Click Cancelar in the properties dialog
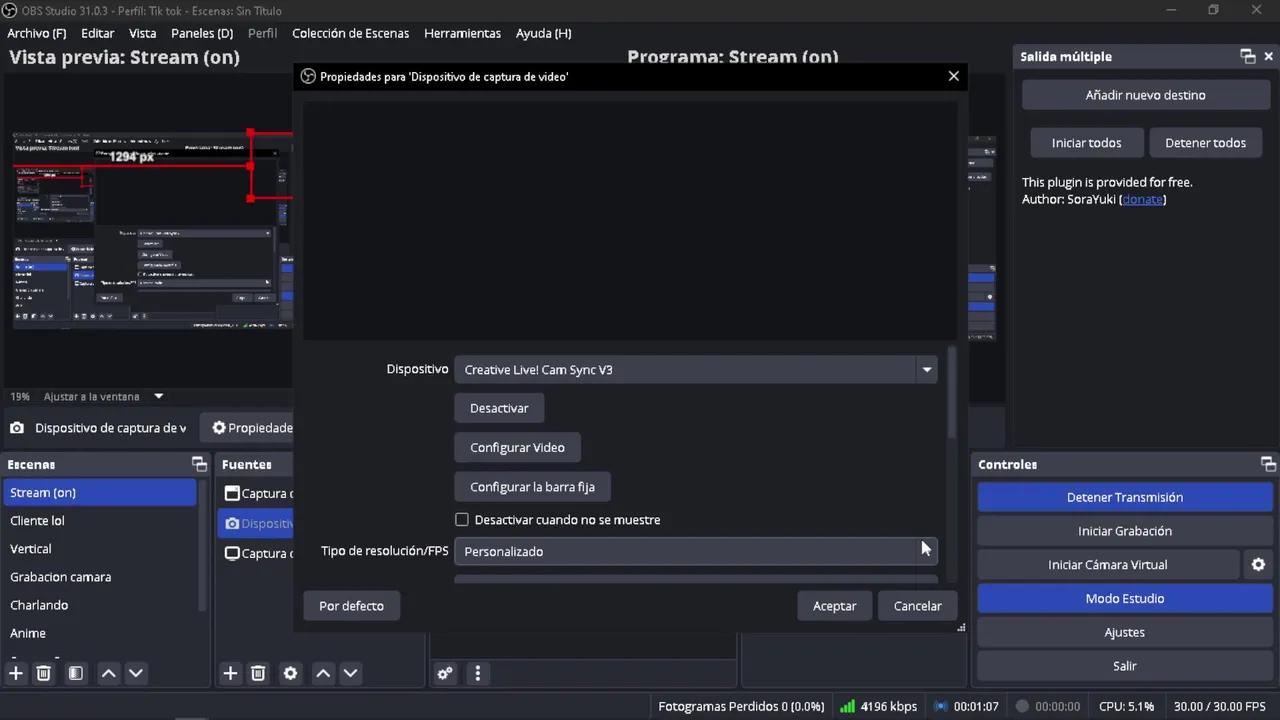Image resolution: width=1280 pixels, height=720 pixels. (x=918, y=606)
